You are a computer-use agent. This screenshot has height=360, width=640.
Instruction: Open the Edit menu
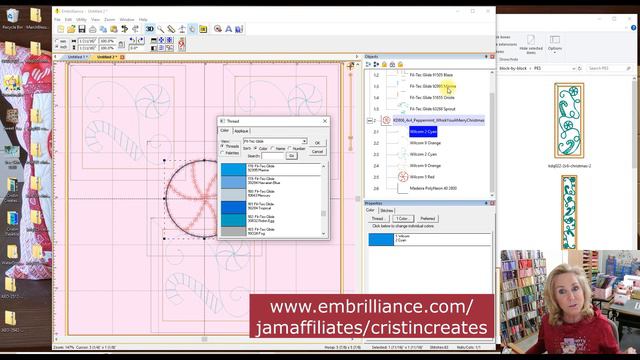pyautogui.click(x=68, y=20)
